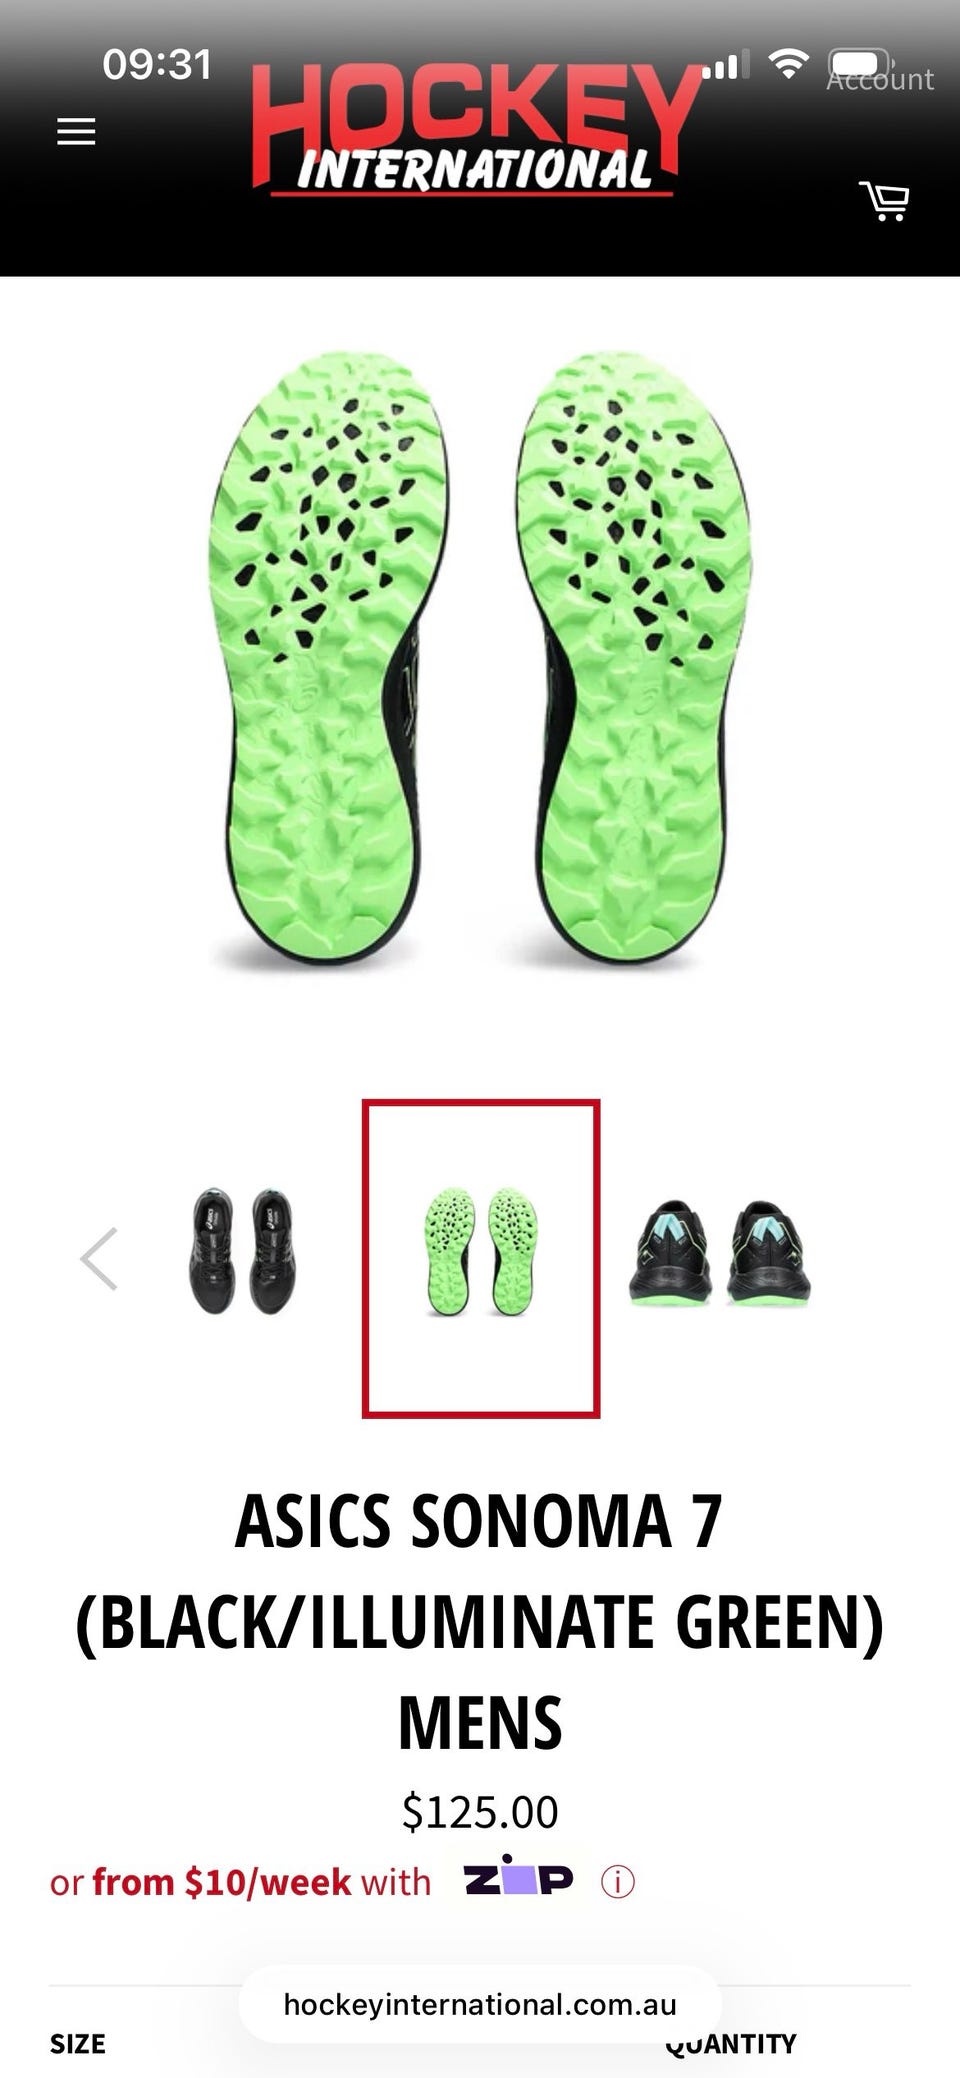Tap the main green sole product image
The image size is (960, 2078).
click(x=479, y=660)
